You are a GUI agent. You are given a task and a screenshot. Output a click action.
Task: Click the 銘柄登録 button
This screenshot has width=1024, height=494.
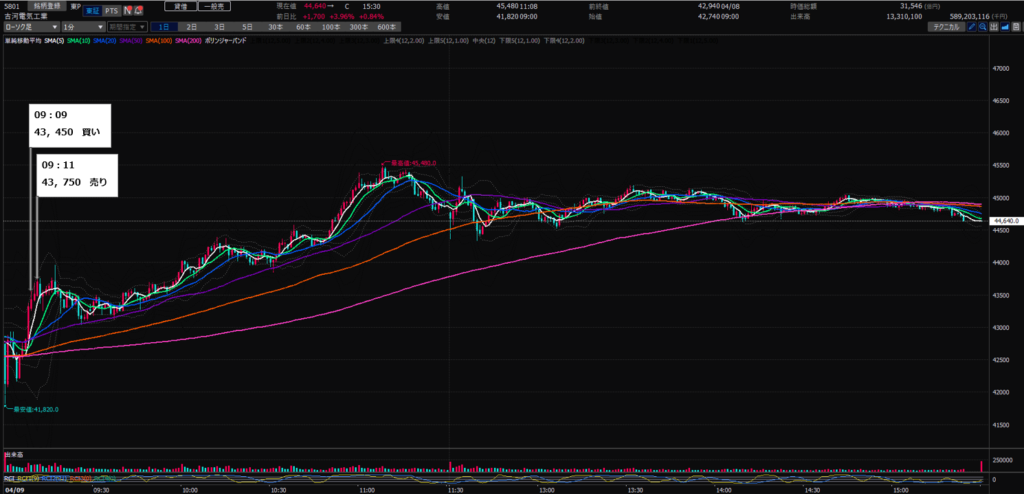coord(50,5)
